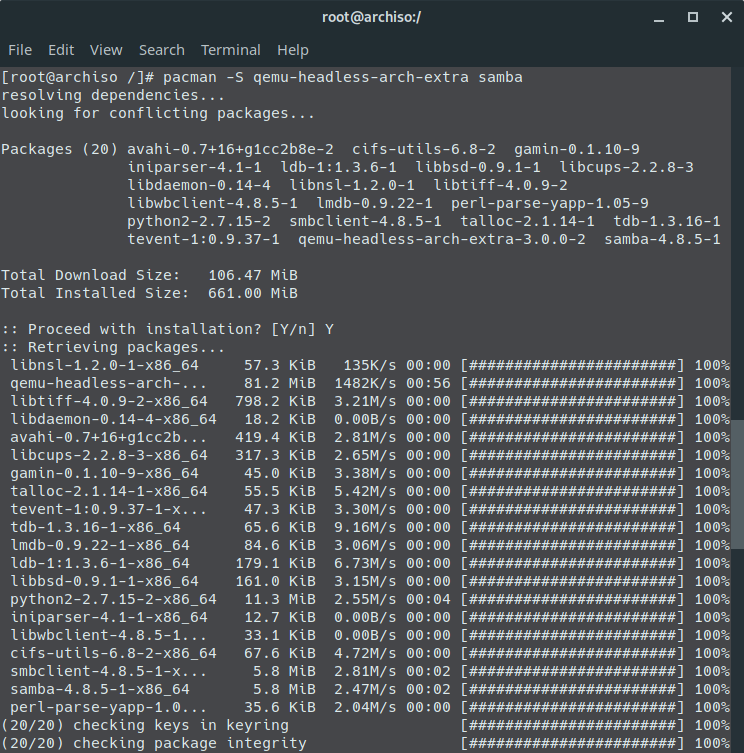The image size is (744, 753).
Task: Click checking keys in keyring progress bar
Action: (x=572, y=726)
